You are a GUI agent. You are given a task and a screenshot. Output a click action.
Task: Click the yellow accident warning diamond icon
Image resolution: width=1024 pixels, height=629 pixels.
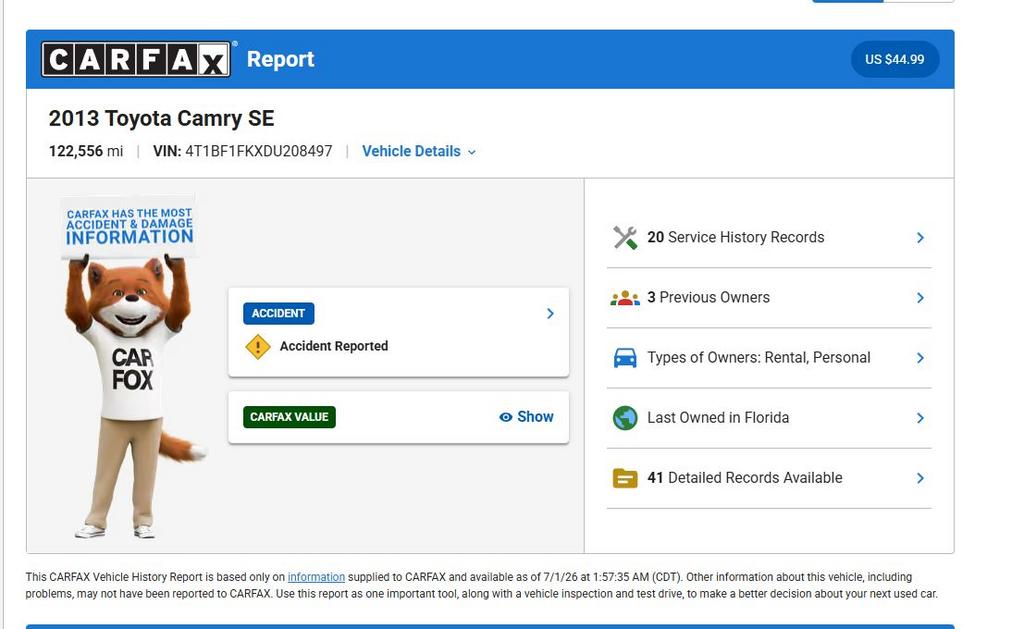258,347
